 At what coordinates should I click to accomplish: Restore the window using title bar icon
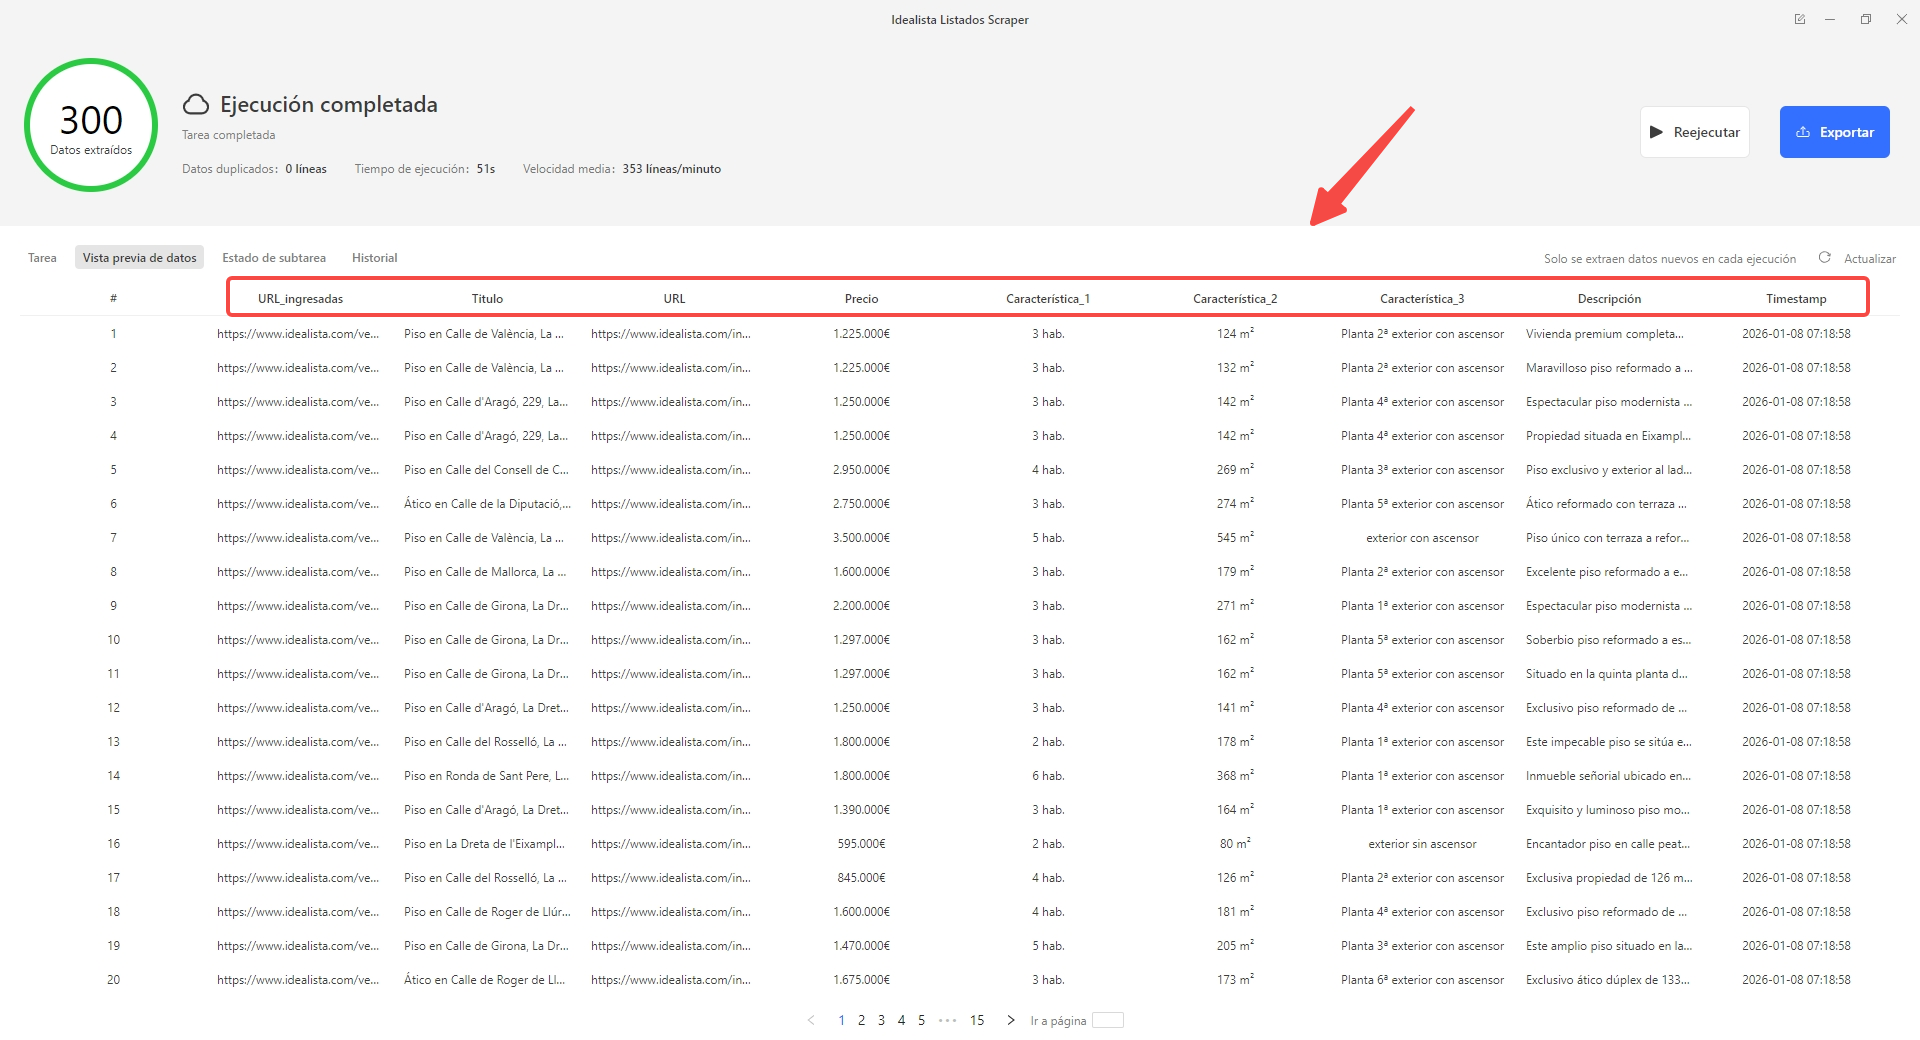(x=1866, y=19)
